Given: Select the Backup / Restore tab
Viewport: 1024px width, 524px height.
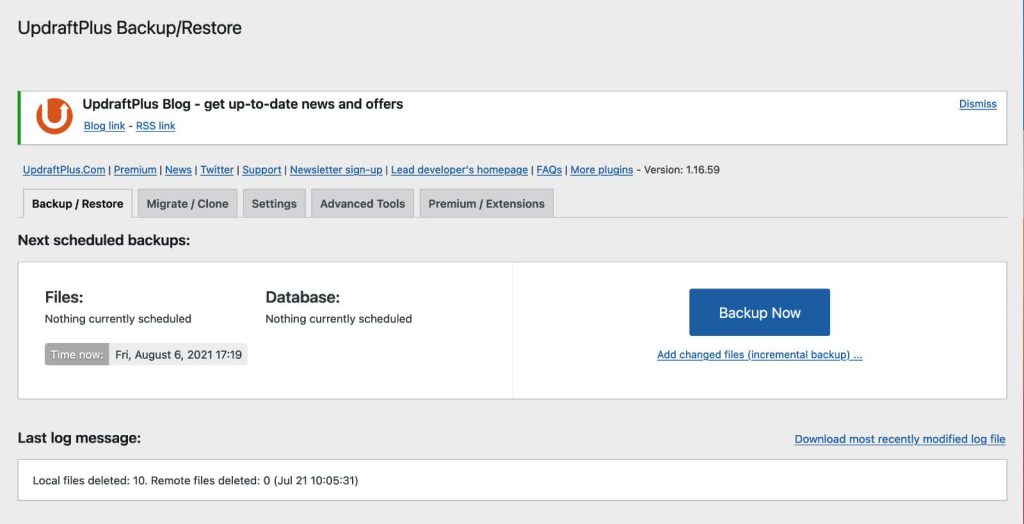Looking at the screenshot, I should (78, 203).
